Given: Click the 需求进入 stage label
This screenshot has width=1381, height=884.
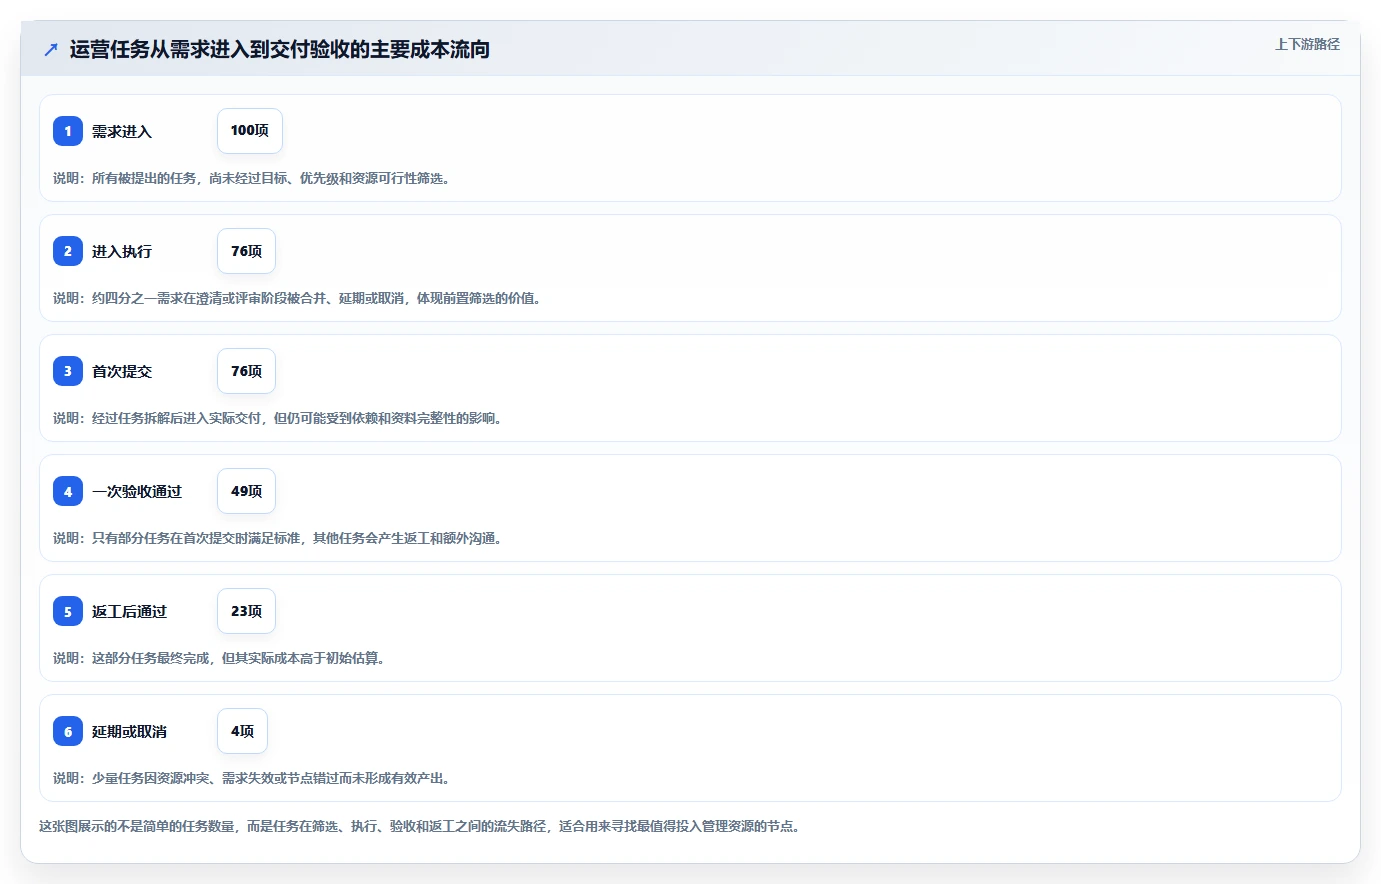Looking at the screenshot, I should pos(122,131).
